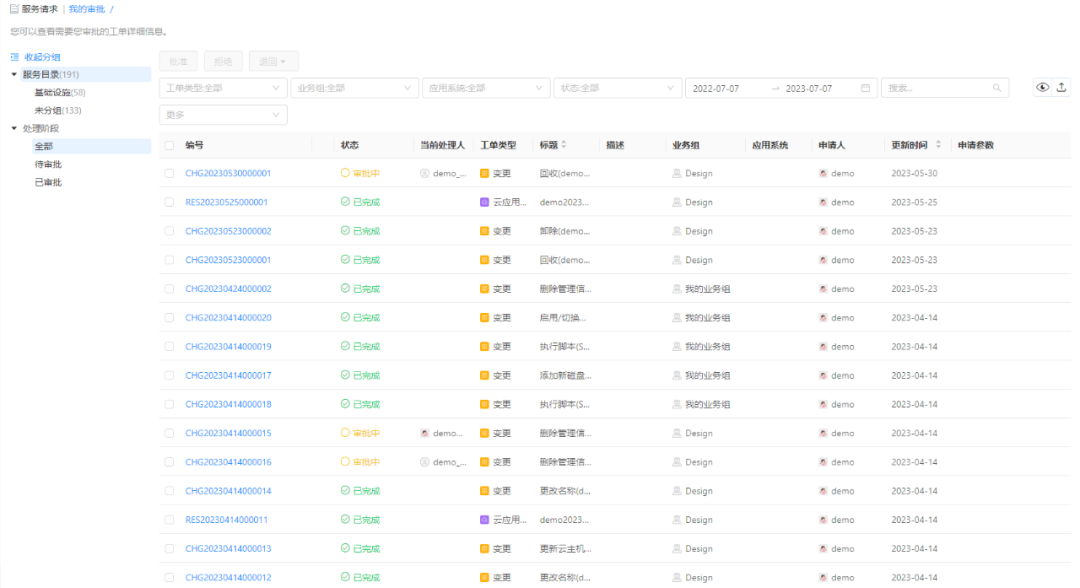
Task: Open the 状态 filter dropdown
Action: [617, 88]
